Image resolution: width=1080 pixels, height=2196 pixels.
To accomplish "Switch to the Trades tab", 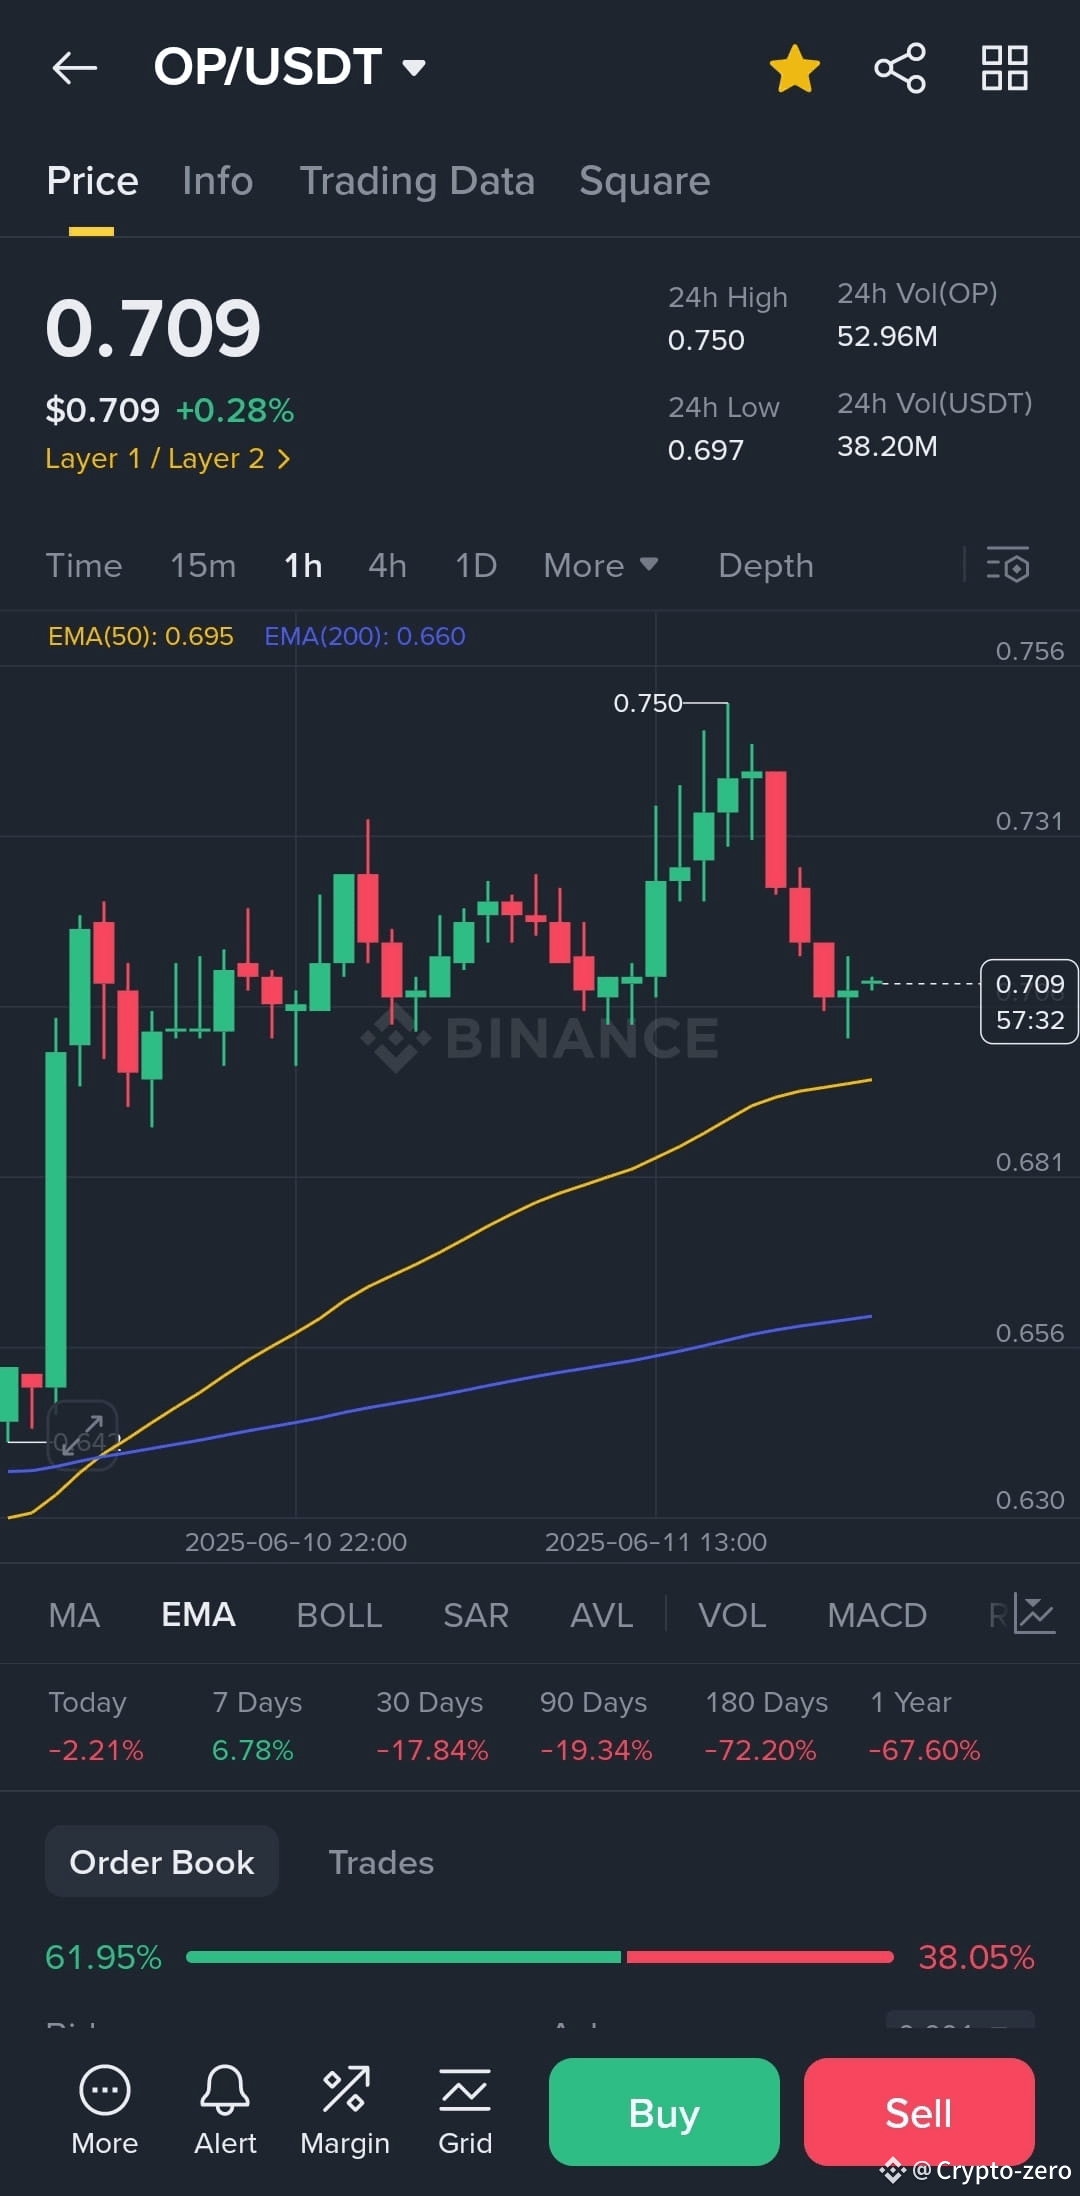I will (381, 1862).
